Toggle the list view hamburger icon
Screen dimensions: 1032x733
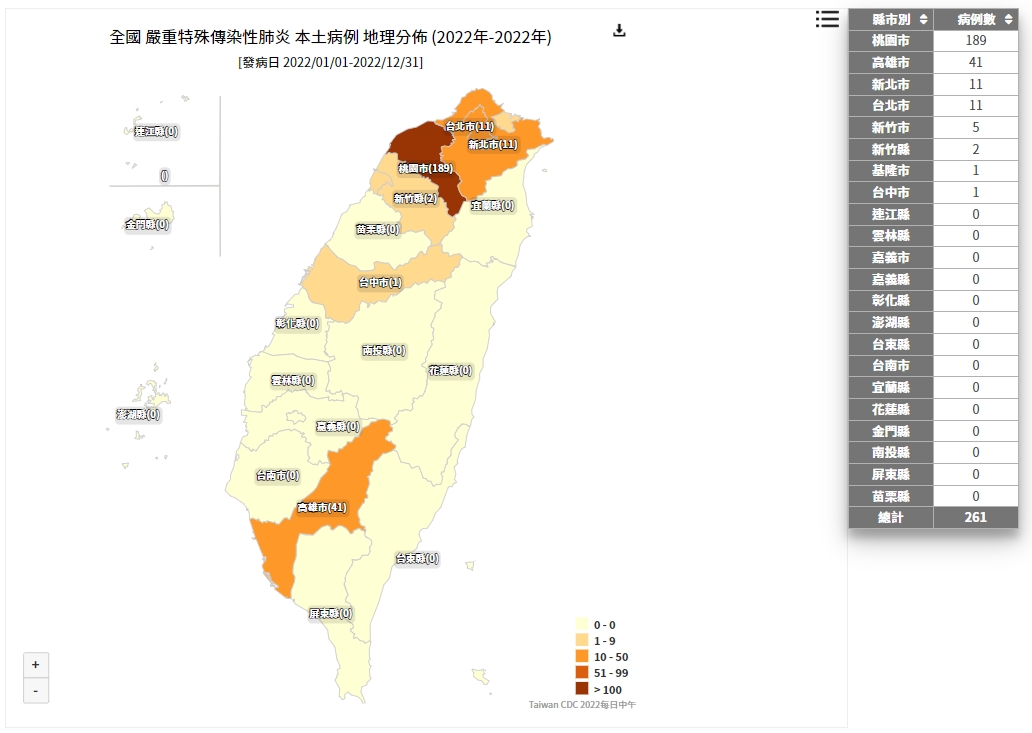827,19
